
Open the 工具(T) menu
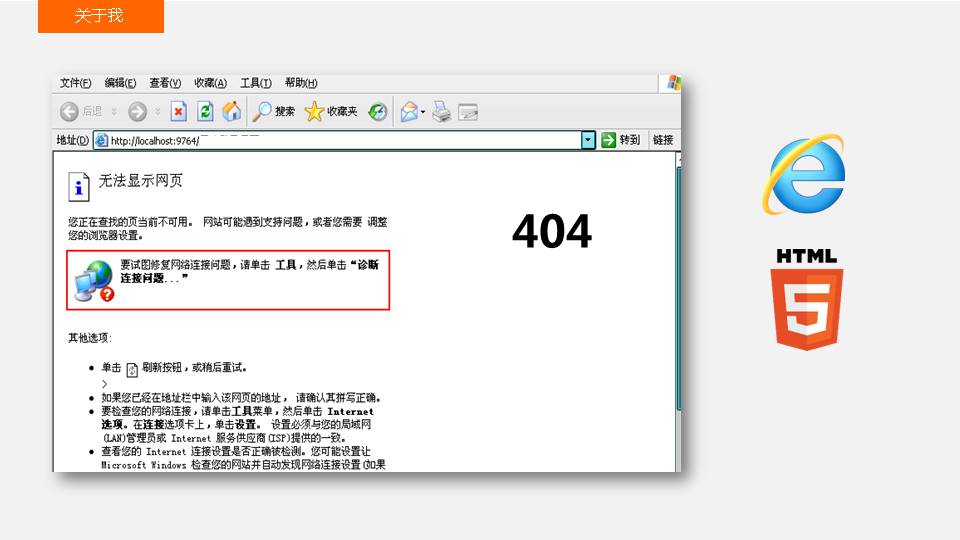[x=255, y=83]
